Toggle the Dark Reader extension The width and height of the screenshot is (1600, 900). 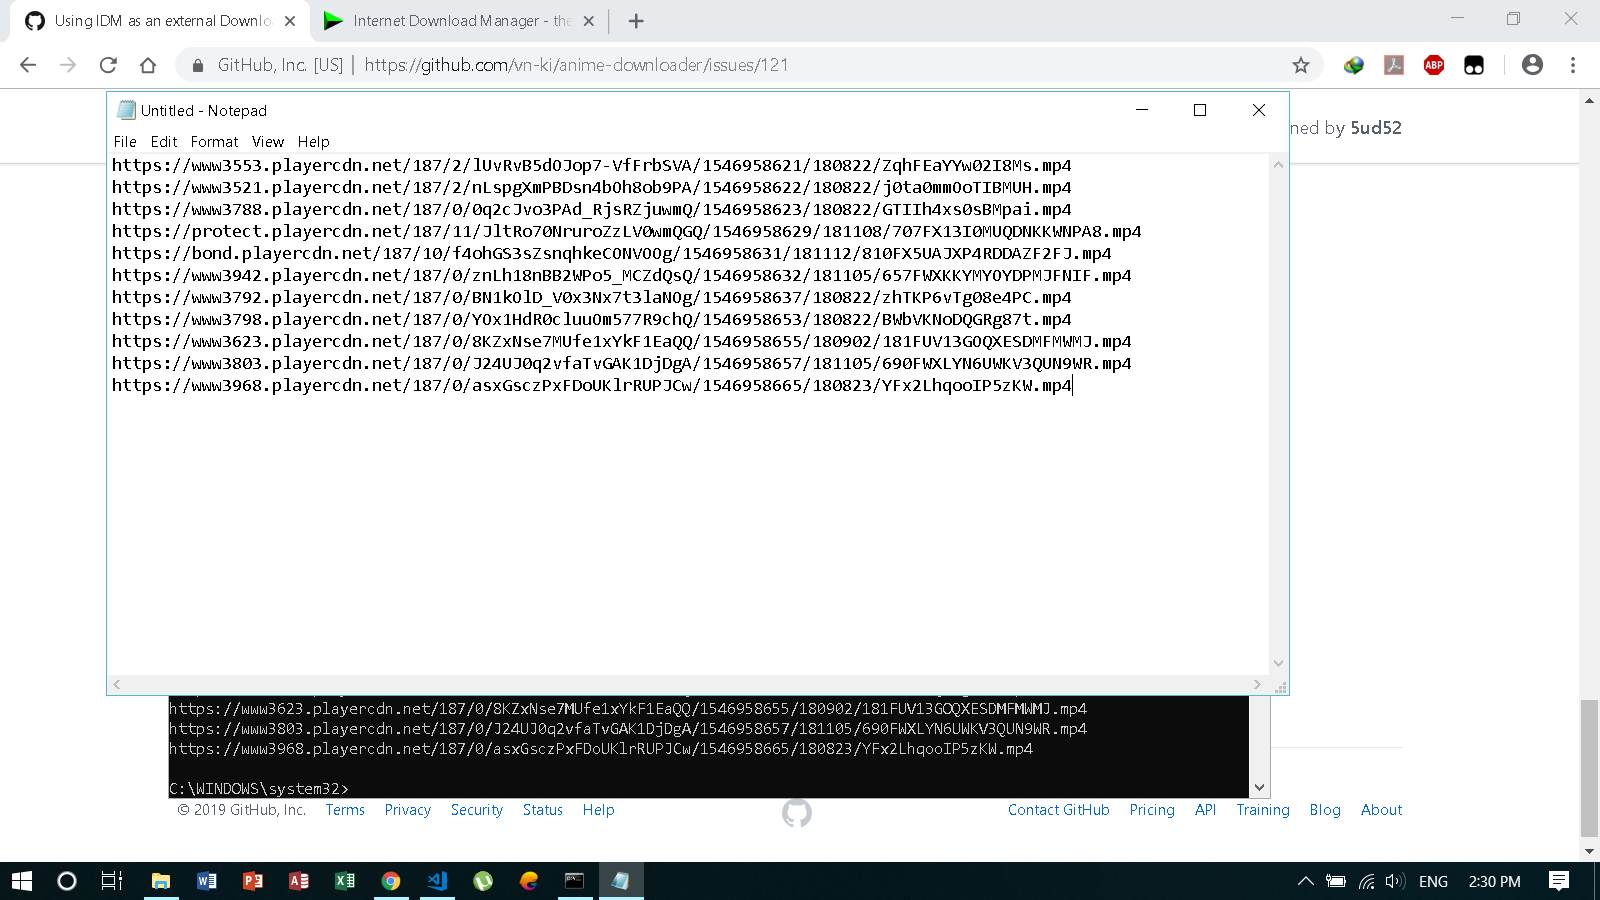(1473, 65)
